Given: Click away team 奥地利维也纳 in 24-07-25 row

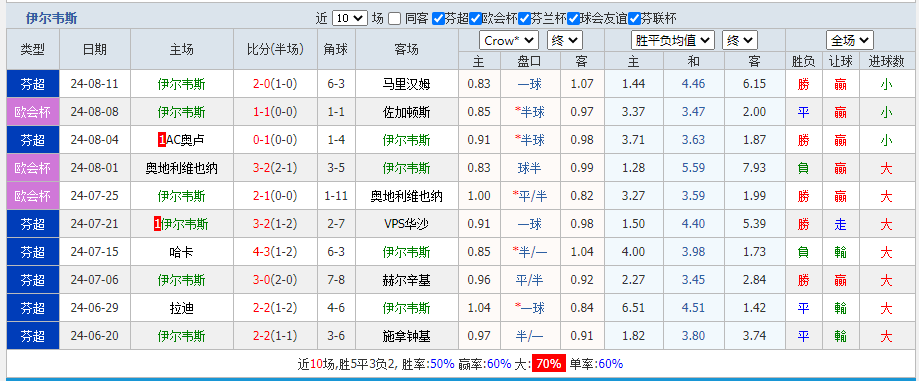Looking at the screenshot, I should click(x=407, y=196).
